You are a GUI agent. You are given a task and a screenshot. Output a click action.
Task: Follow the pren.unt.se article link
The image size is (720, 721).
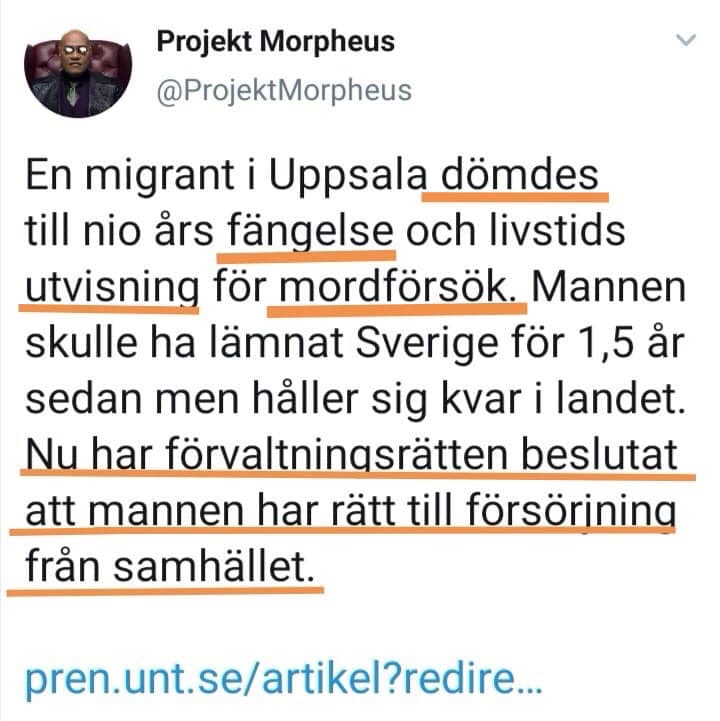click(x=284, y=679)
